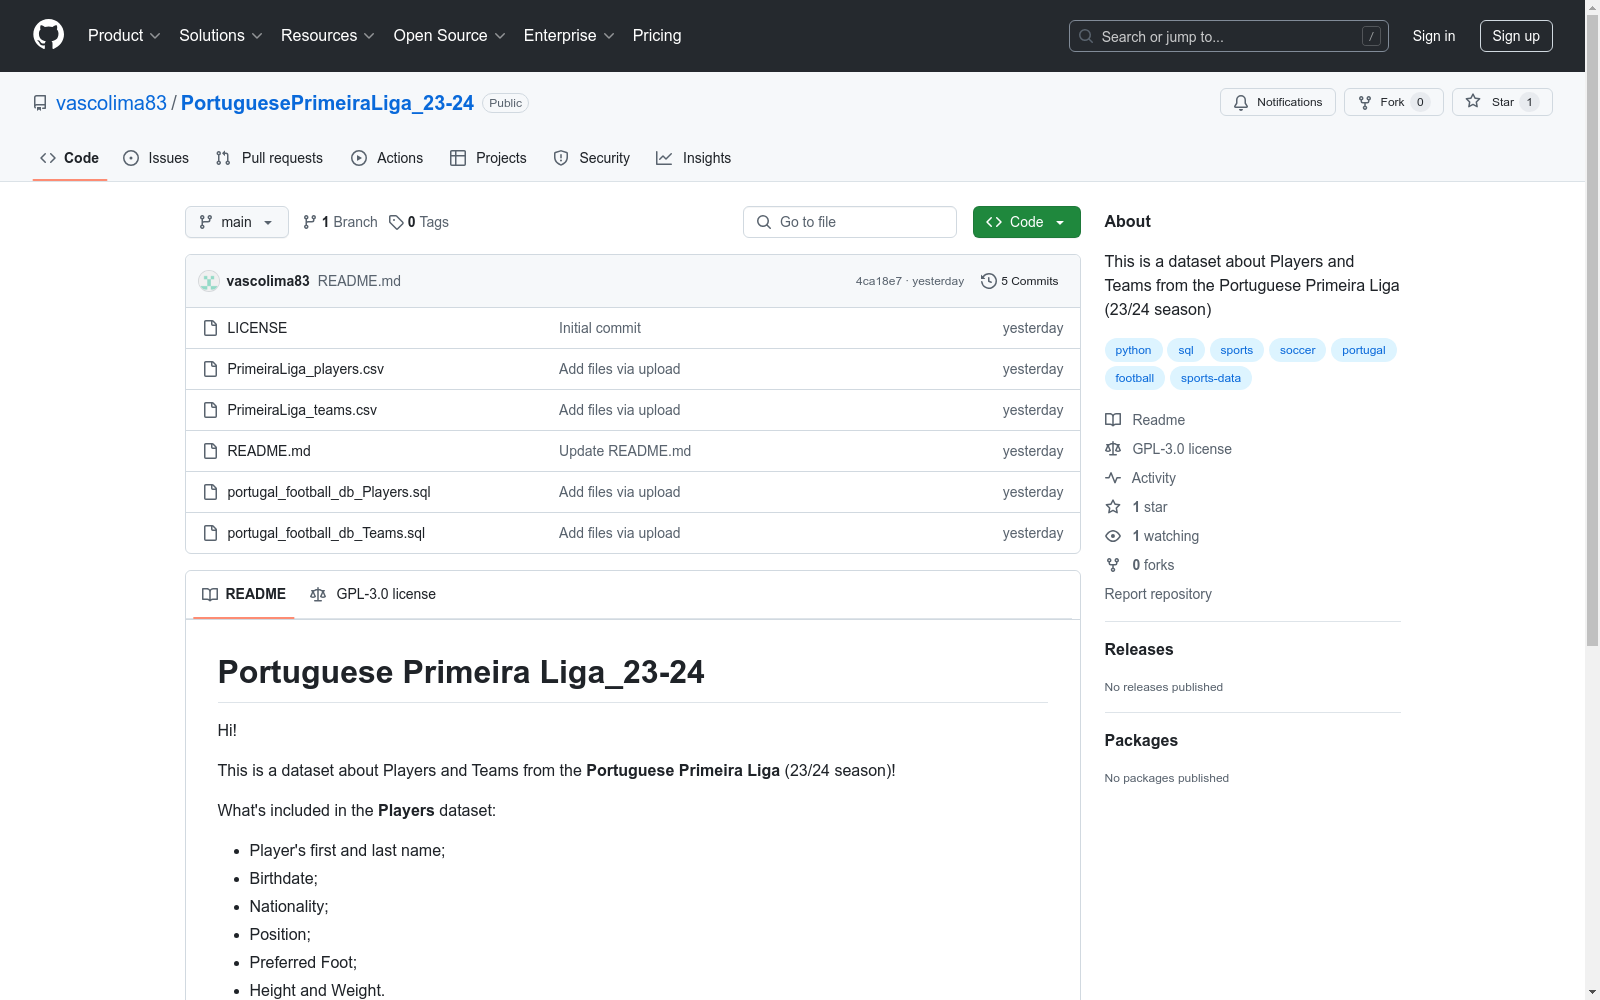
Task: Click the python topic tag
Action: (x=1133, y=350)
